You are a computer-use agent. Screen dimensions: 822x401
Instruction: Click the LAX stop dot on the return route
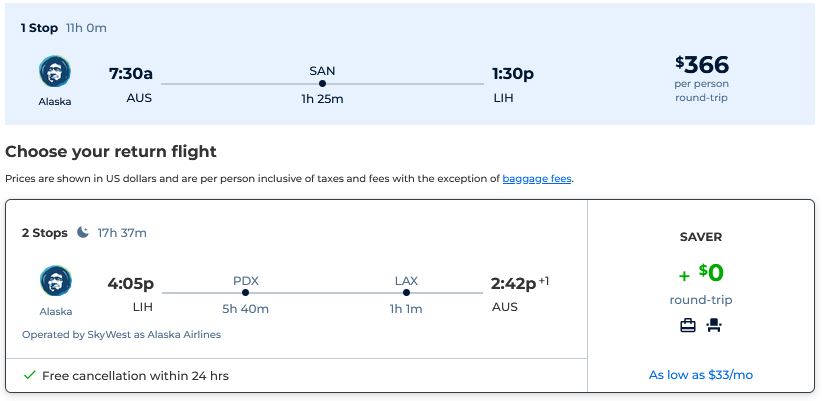pyautogui.click(x=406, y=292)
